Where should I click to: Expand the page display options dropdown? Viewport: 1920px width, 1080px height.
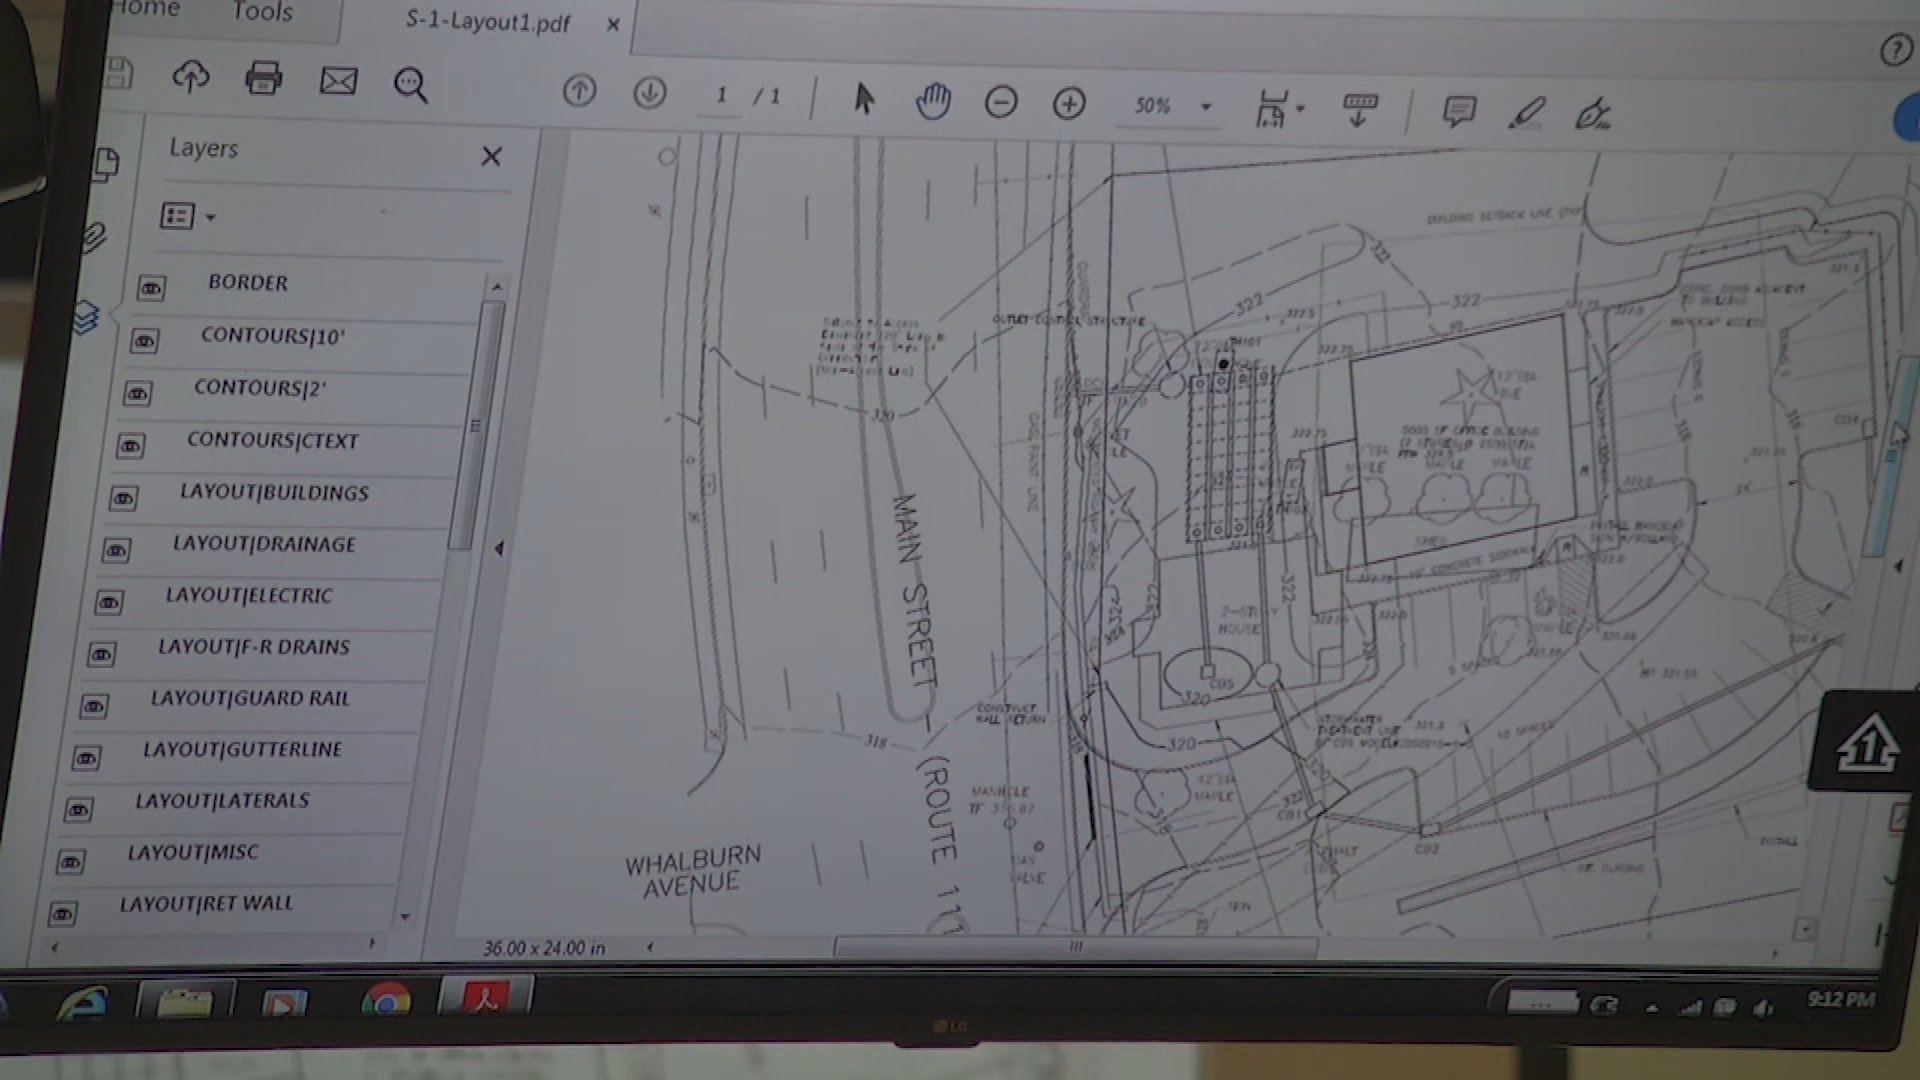pyautogui.click(x=1298, y=106)
